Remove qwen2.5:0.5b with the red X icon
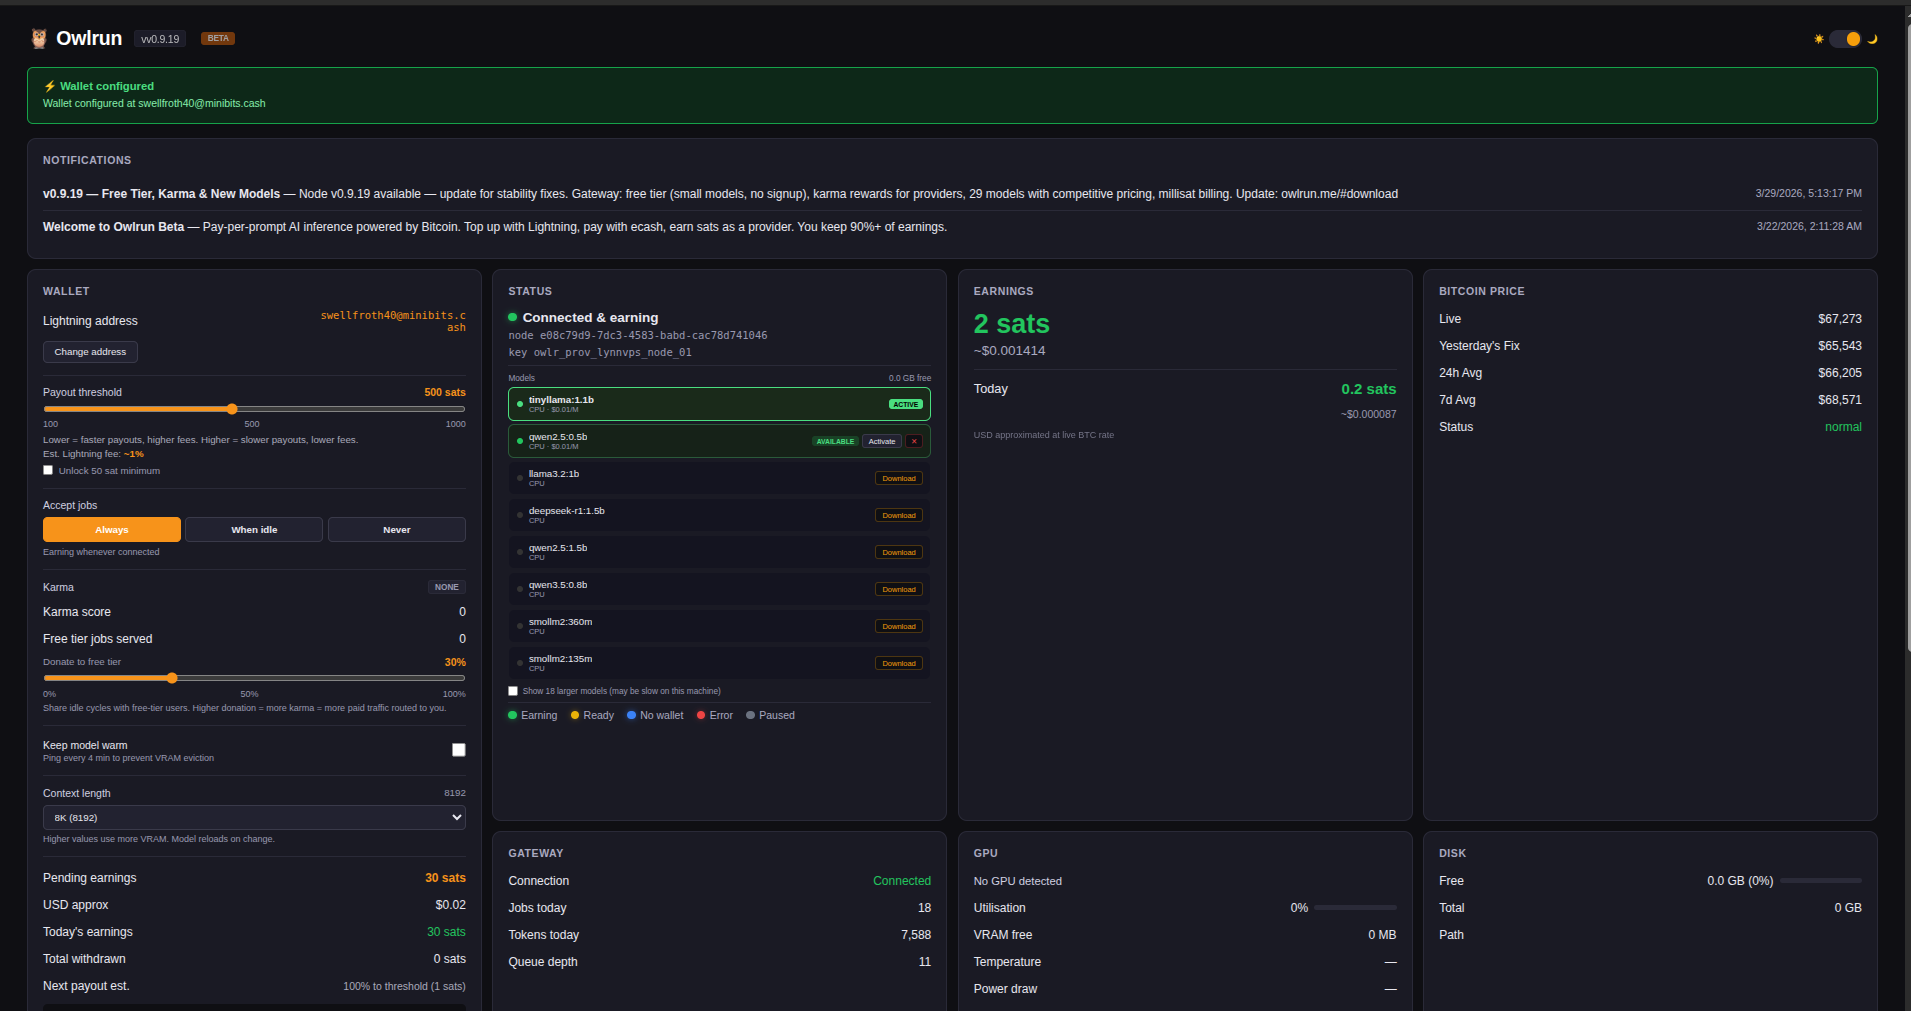1911x1011 pixels. pos(915,441)
